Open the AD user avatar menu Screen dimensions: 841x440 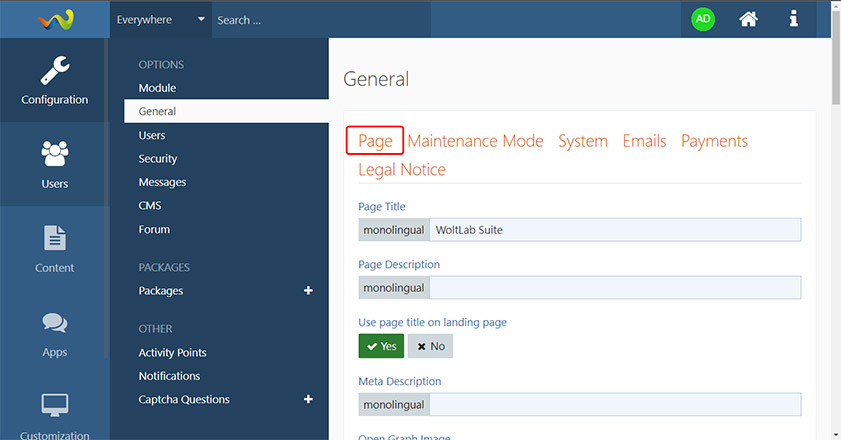(x=703, y=19)
